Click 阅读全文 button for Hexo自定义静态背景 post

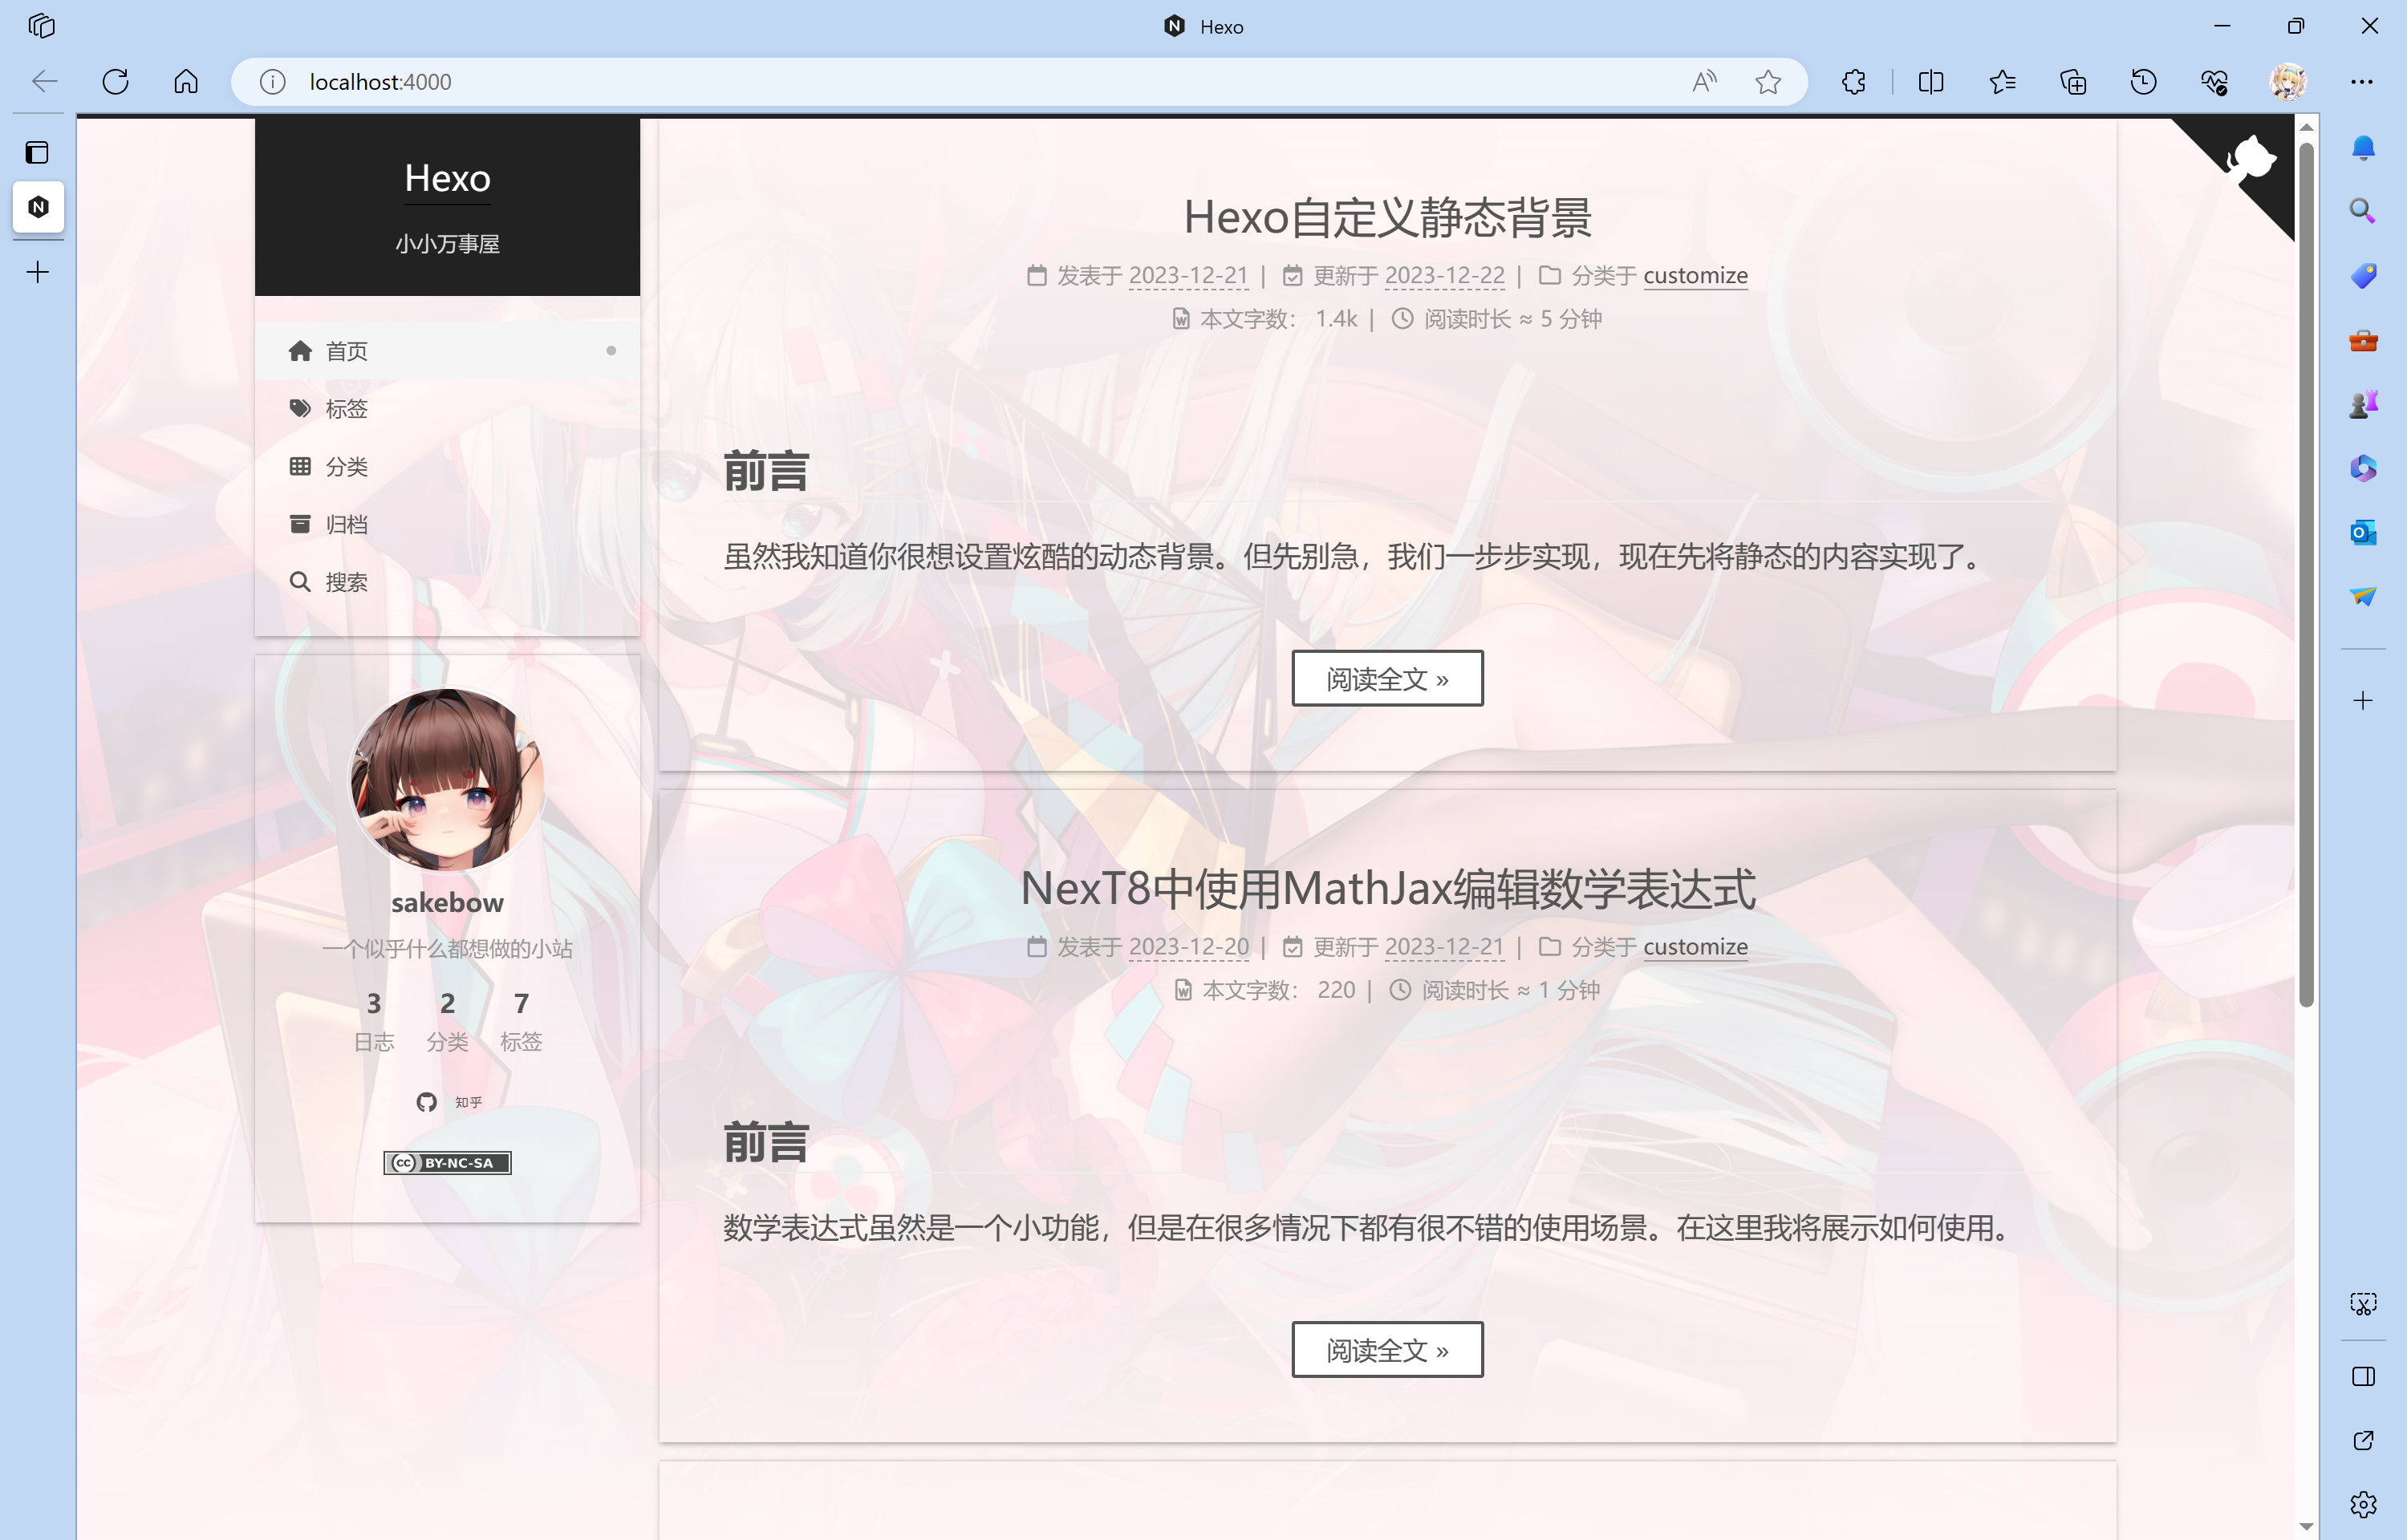tap(1386, 679)
